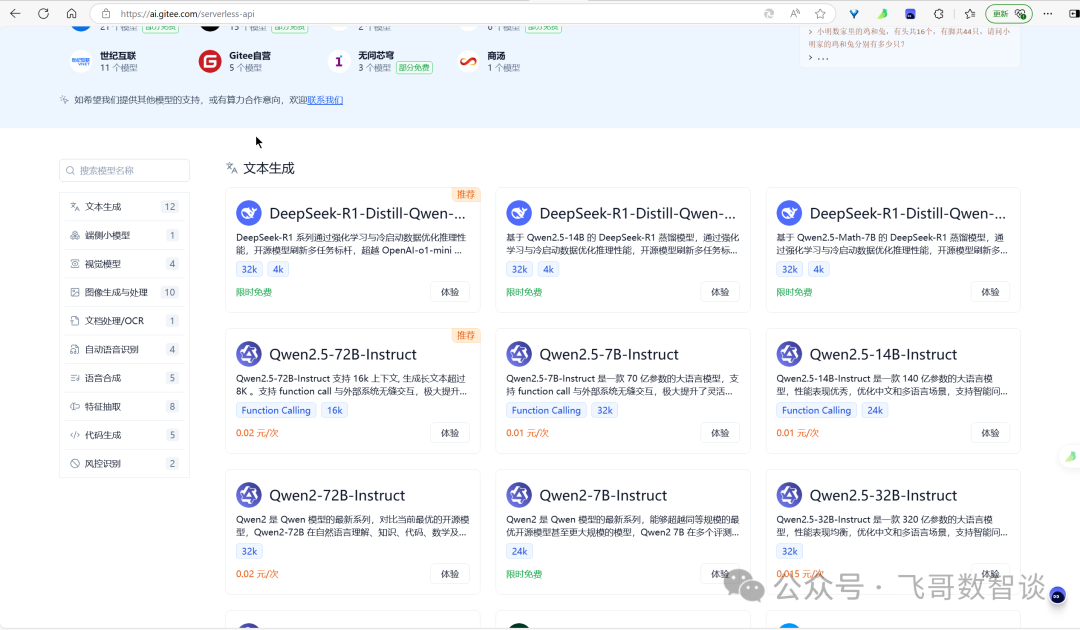Select the 语音合成 category

pyautogui.click(x=124, y=378)
